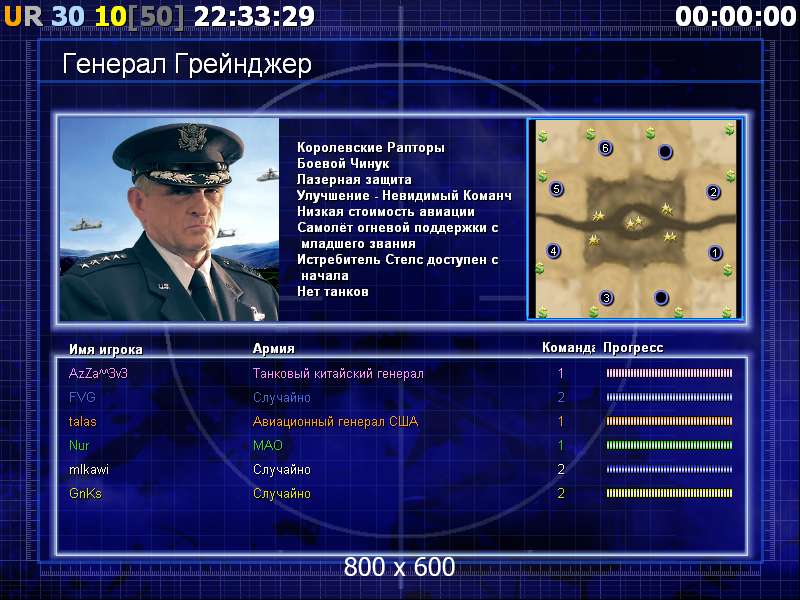Click the FVG loading progress bar
This screenshot has width=800, height=600.
coord(669,397)
